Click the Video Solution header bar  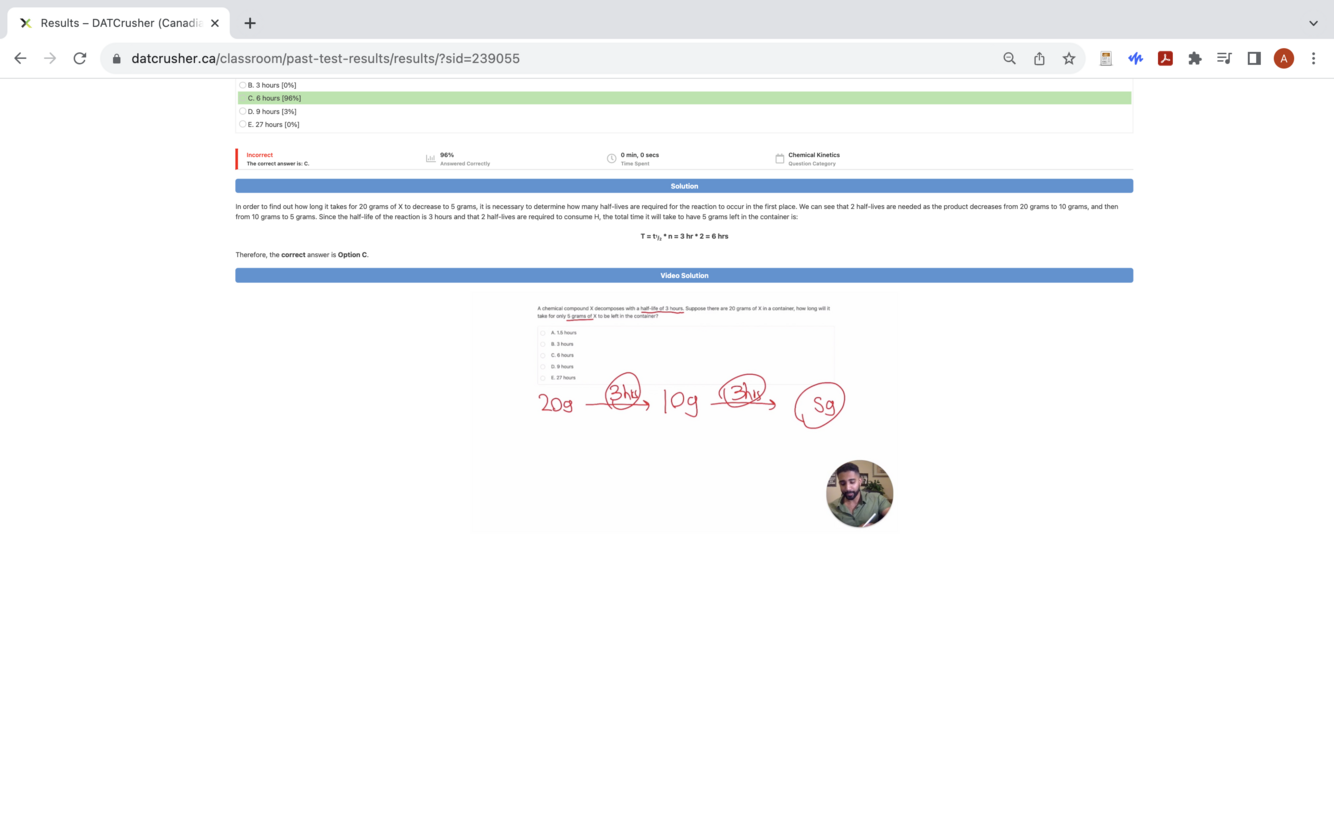(x=684, y=275)
